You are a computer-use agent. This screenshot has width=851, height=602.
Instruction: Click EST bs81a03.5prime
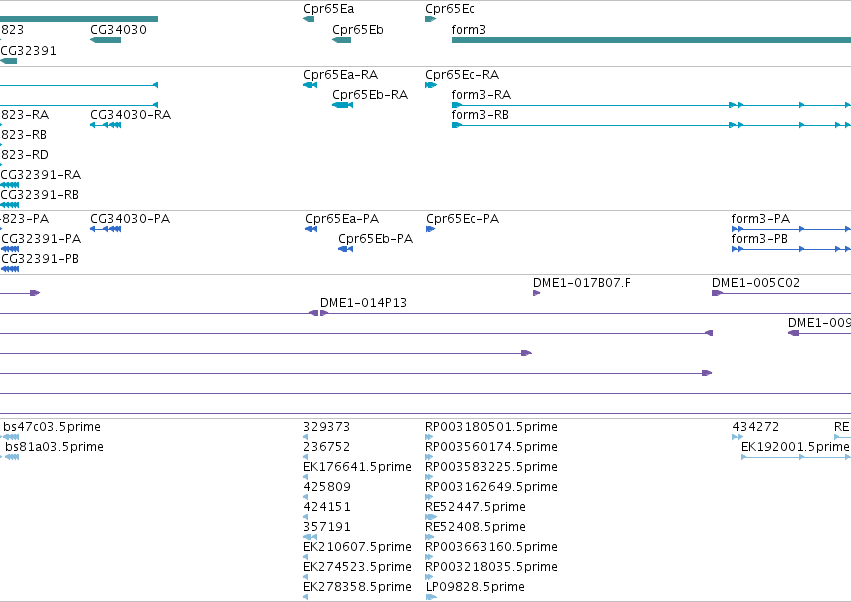pos(54,447)
